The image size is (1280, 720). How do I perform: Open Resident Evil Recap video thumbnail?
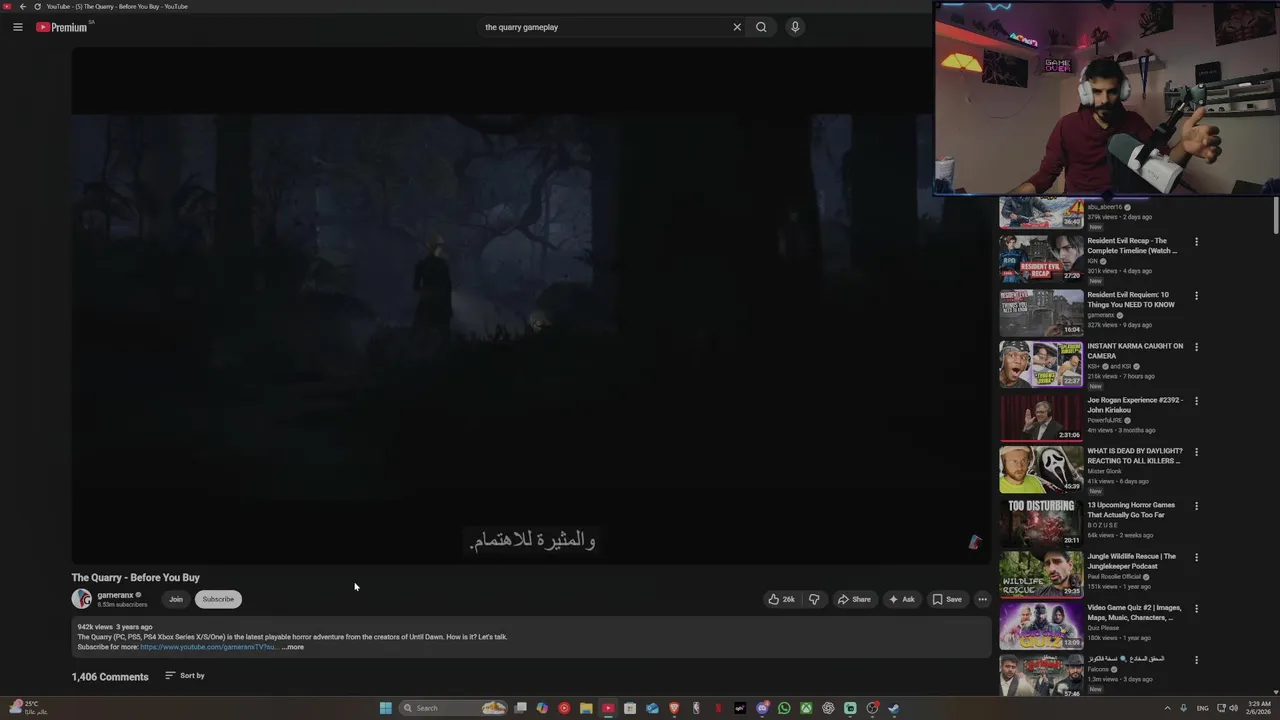[x=1041, y=258]
